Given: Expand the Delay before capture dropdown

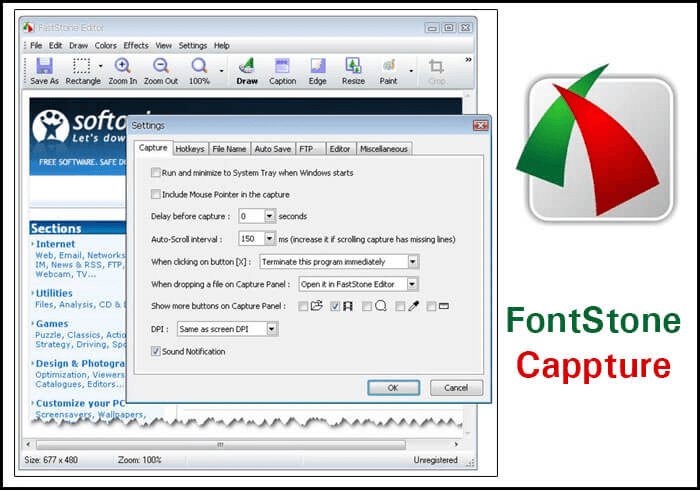Looking at the screenshot, I should pos(269,216).
